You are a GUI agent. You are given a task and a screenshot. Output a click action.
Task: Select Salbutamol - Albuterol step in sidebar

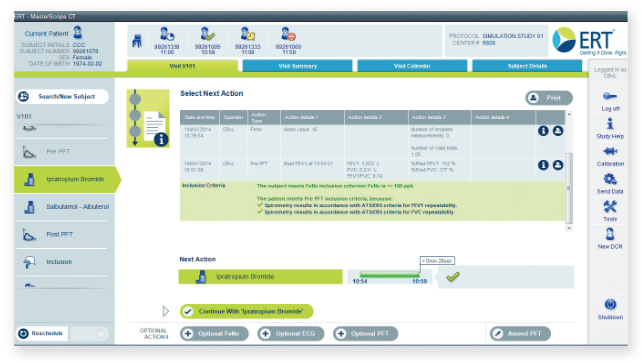(65, 207)
